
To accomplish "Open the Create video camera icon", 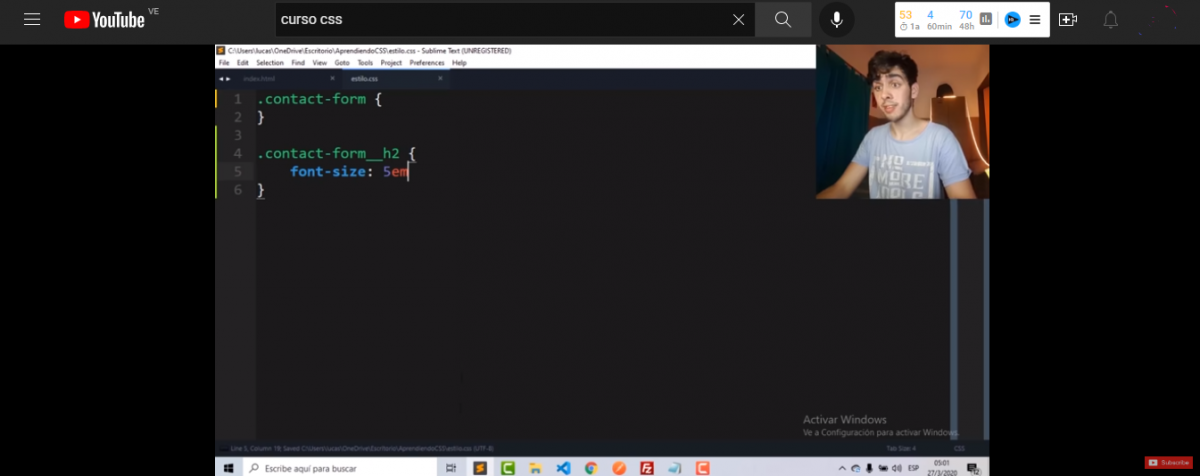I will pyautogui.click(x=1068, y=19).
